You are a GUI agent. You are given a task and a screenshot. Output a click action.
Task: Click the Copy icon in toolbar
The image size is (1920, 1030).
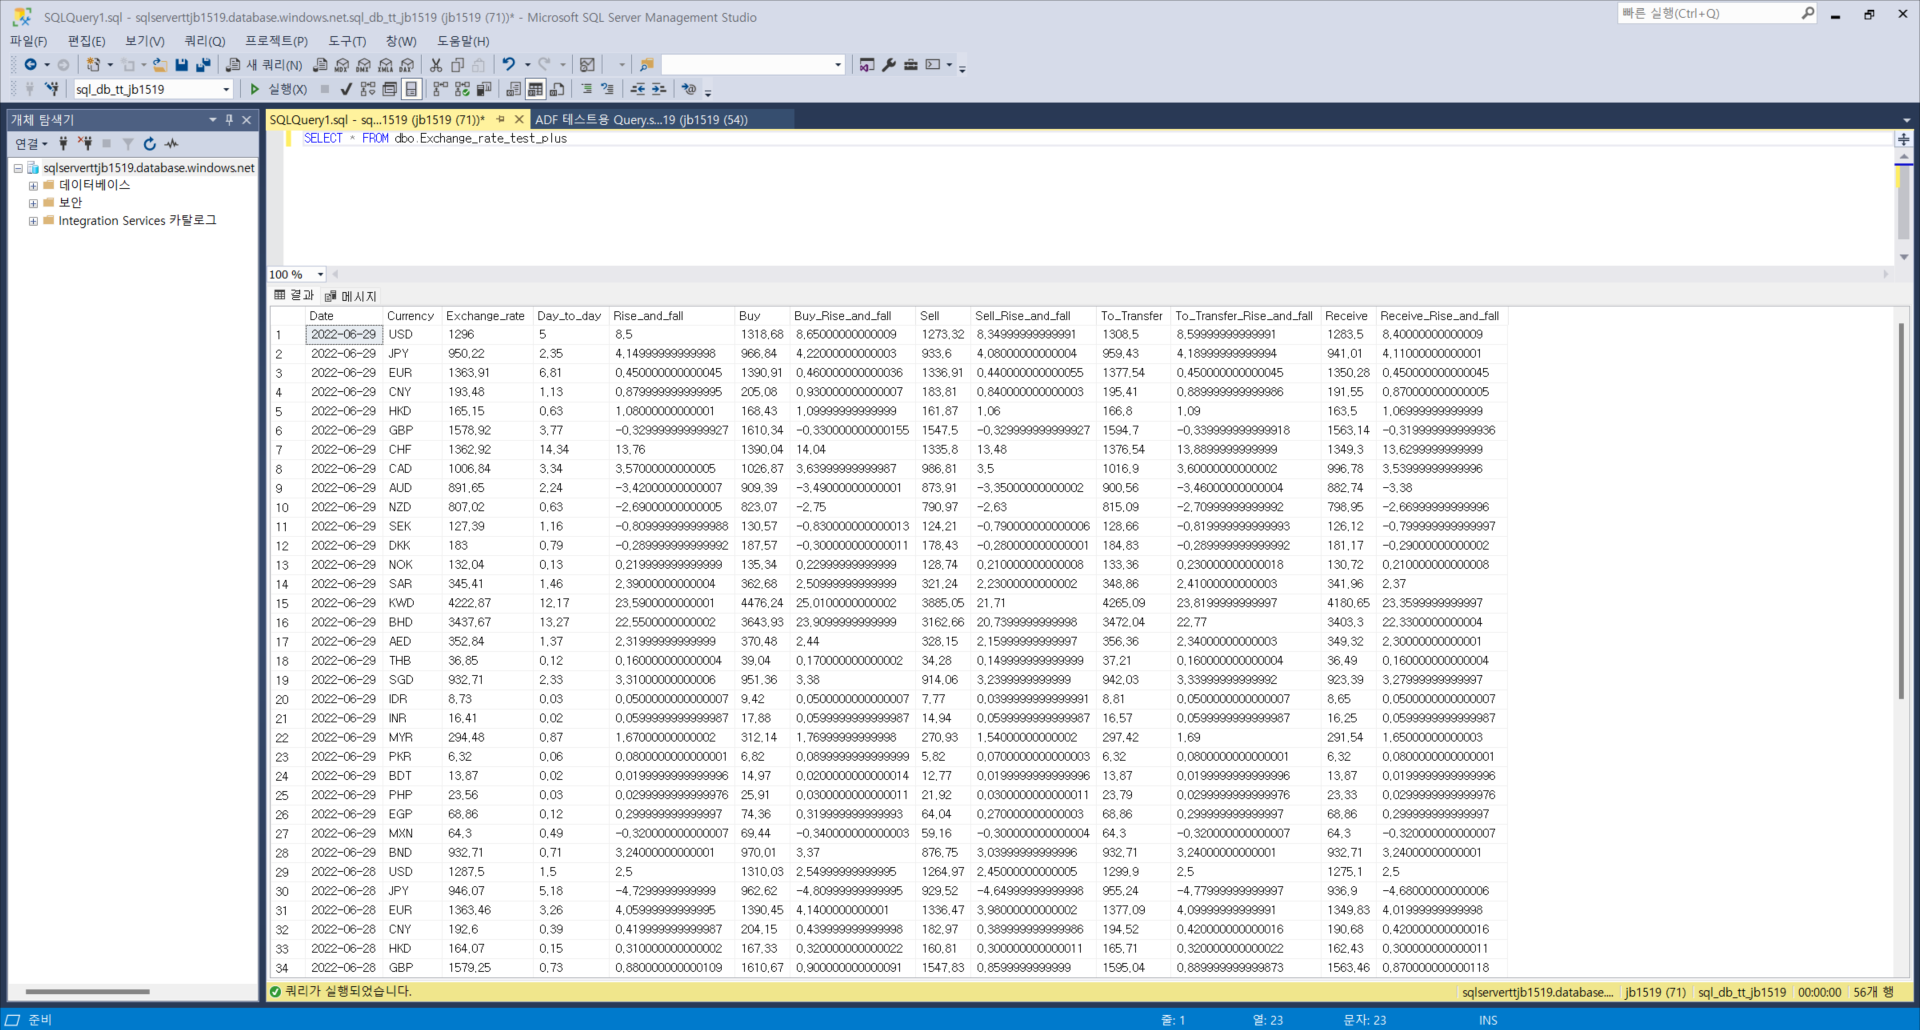pyautogui.click(x=457, y=65)
